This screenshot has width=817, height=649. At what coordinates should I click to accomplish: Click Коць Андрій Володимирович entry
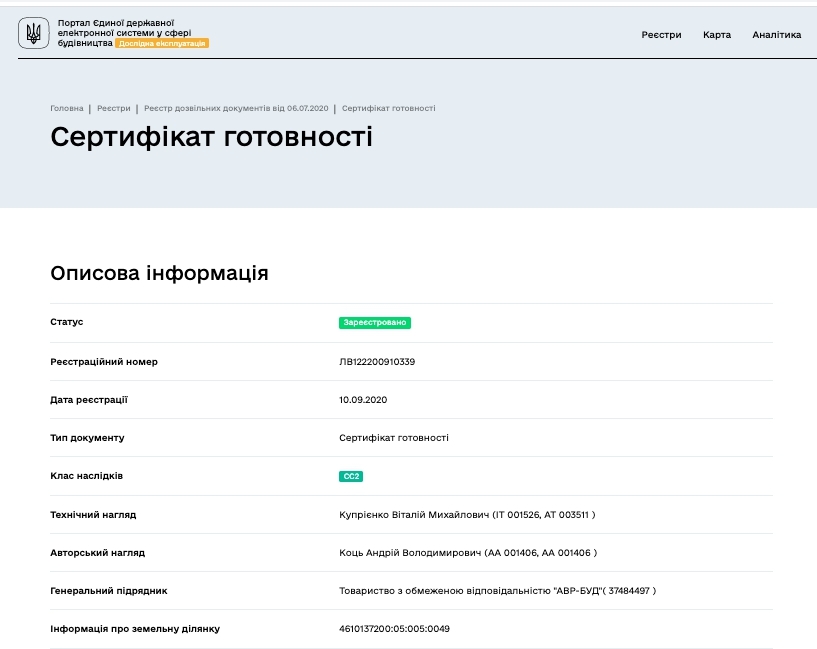coord(468,553)
